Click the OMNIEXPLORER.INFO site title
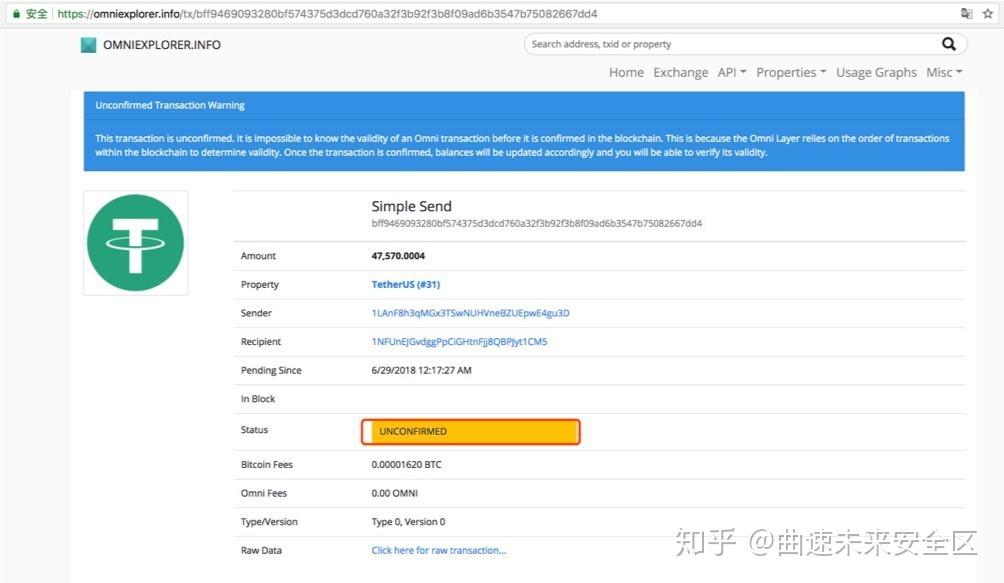This screenshot has height=583, width=1004. tap(161, 45)
